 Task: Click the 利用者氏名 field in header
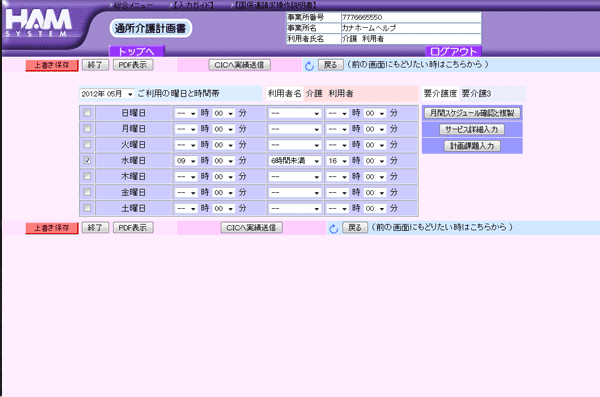[x=411, y=39]
